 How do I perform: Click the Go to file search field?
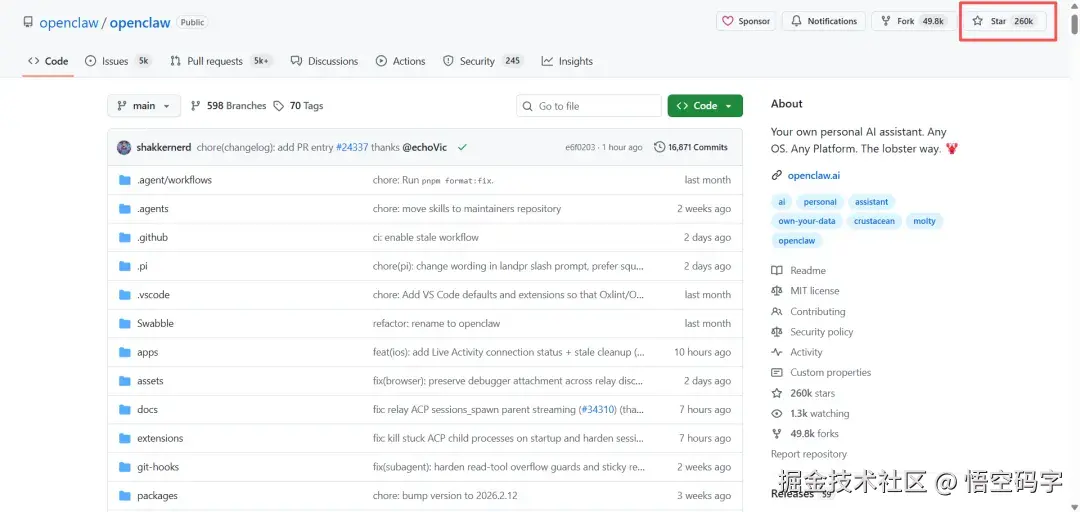click(x=589, y=106)
